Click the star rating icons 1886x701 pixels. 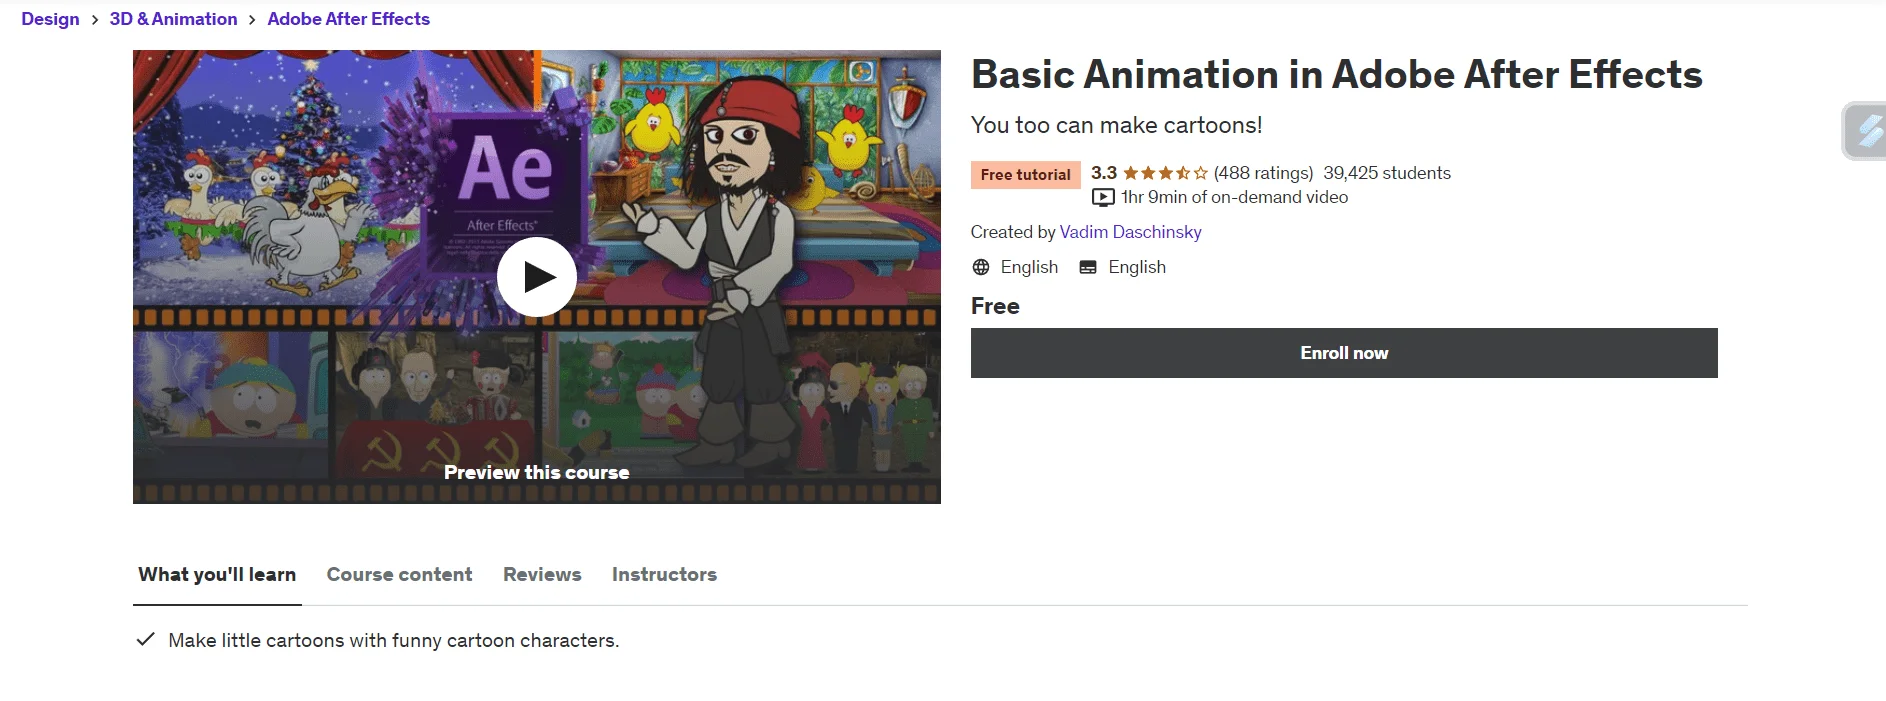pos(1165,173)
